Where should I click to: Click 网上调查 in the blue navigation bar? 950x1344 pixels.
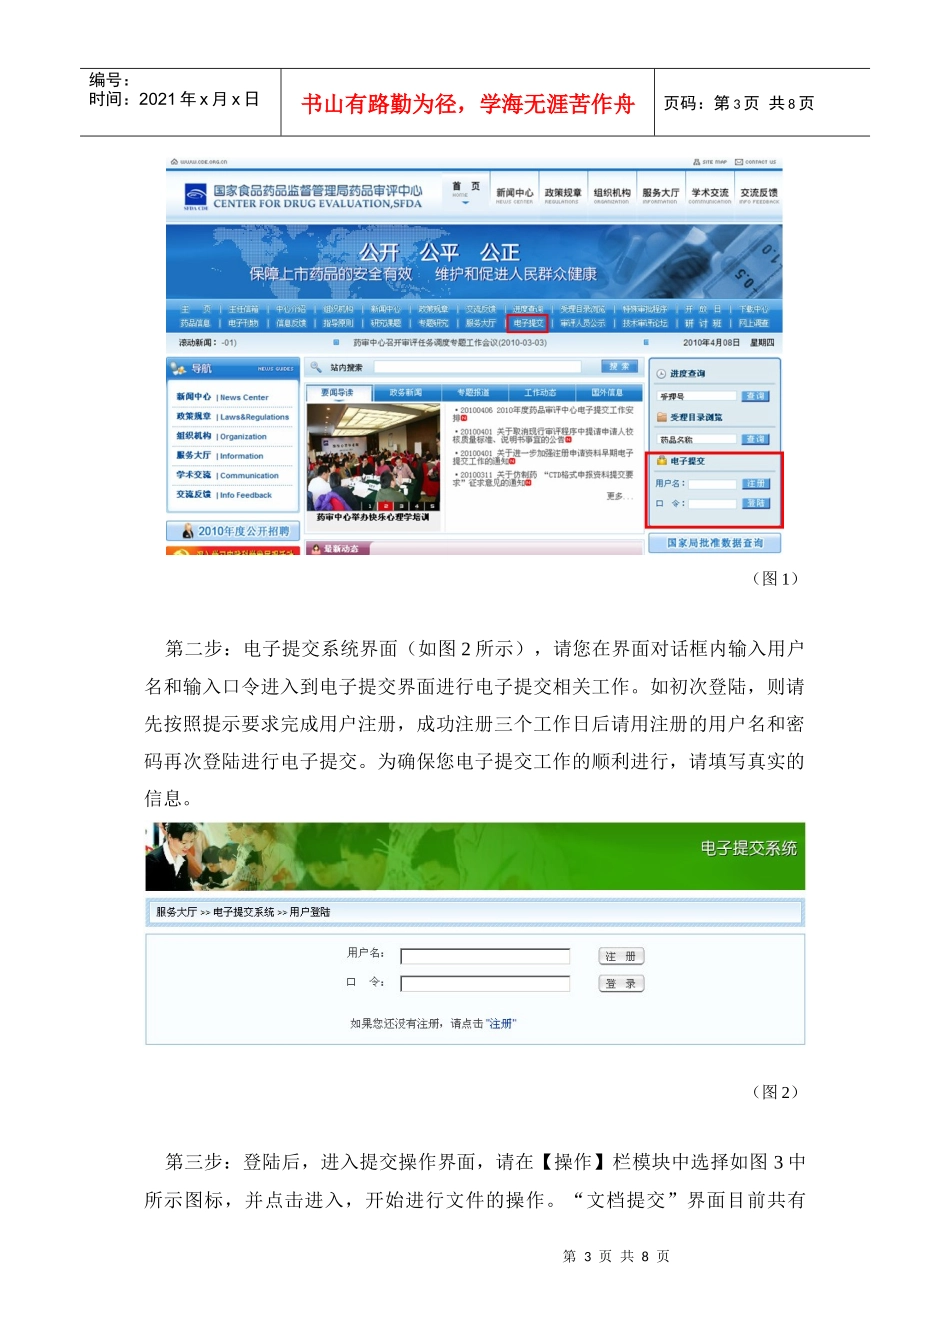click(753, 323)
